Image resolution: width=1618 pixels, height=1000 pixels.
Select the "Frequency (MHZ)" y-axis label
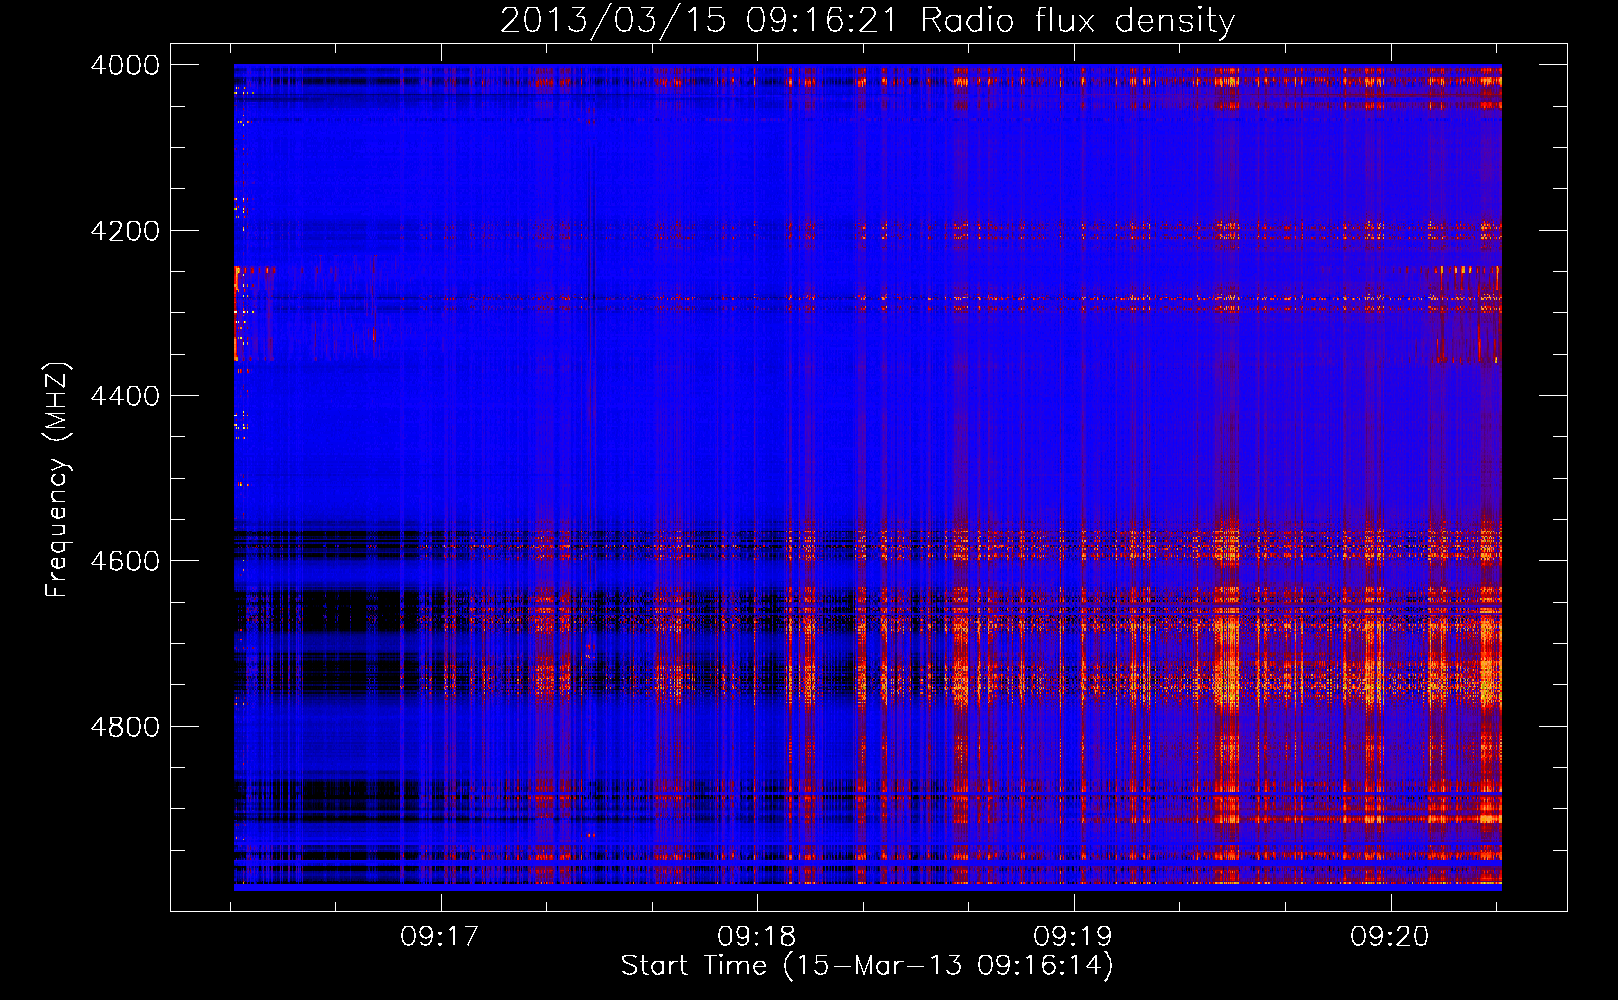tap(57, 480)
